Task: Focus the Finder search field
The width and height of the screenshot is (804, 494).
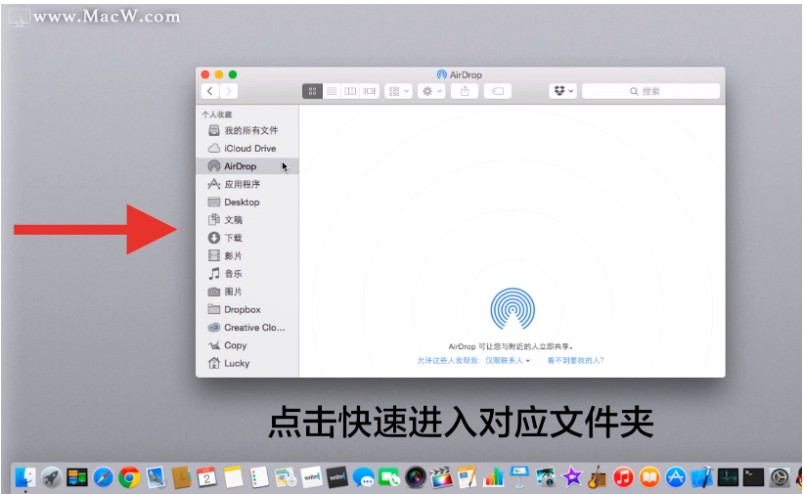Action: [x=651, y=91]
